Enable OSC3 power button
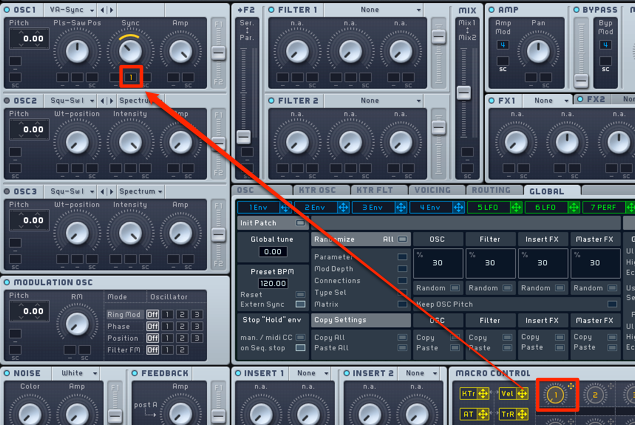This screenshot has width=635, height=425. coord(7,191)
